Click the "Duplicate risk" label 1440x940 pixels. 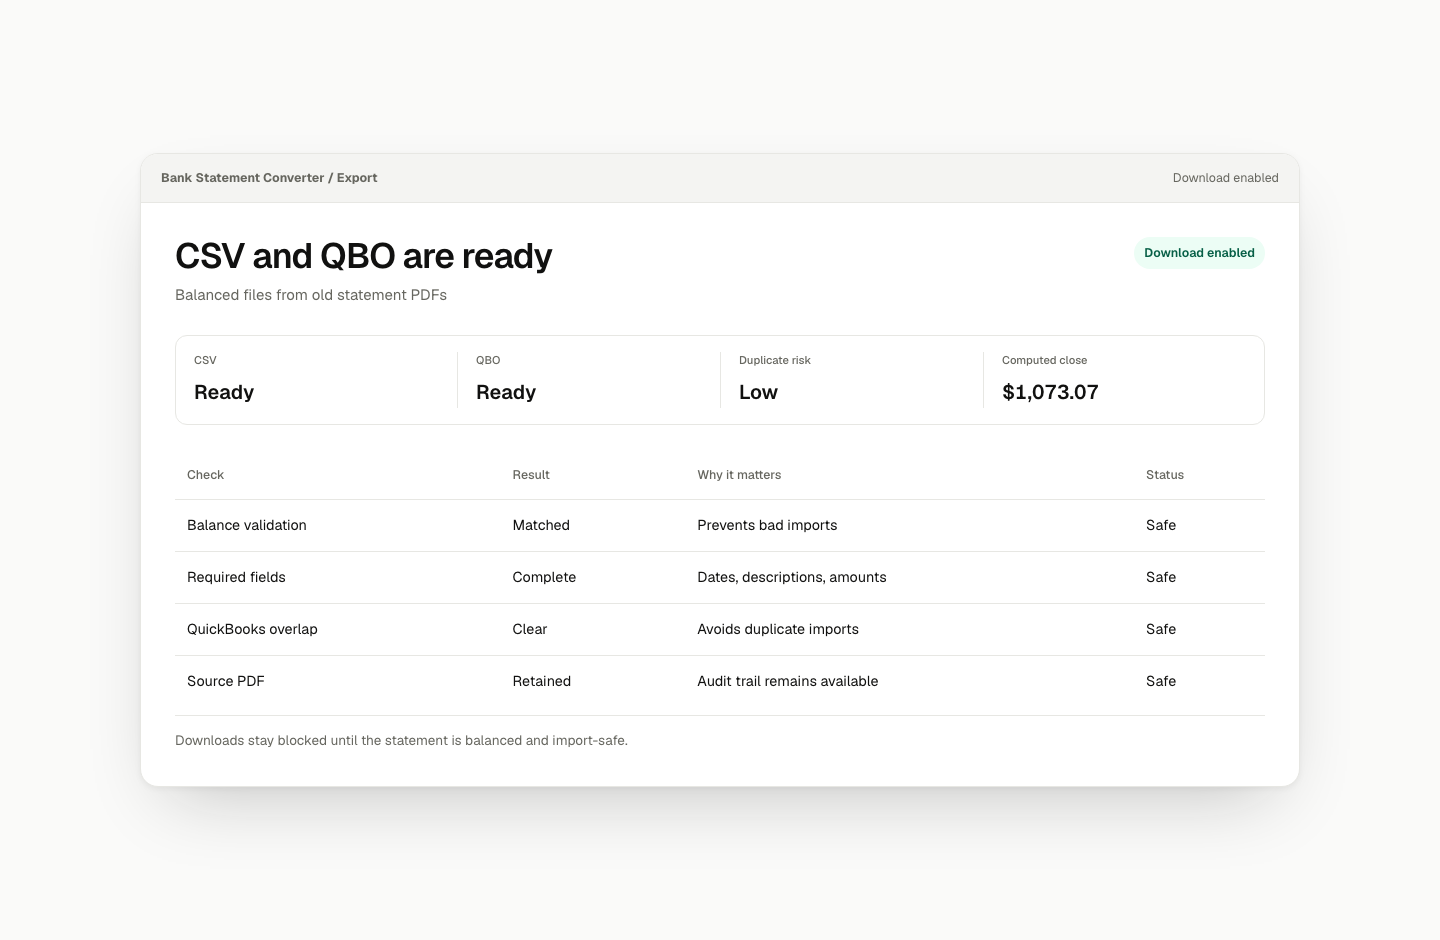(x=775, y=360)
